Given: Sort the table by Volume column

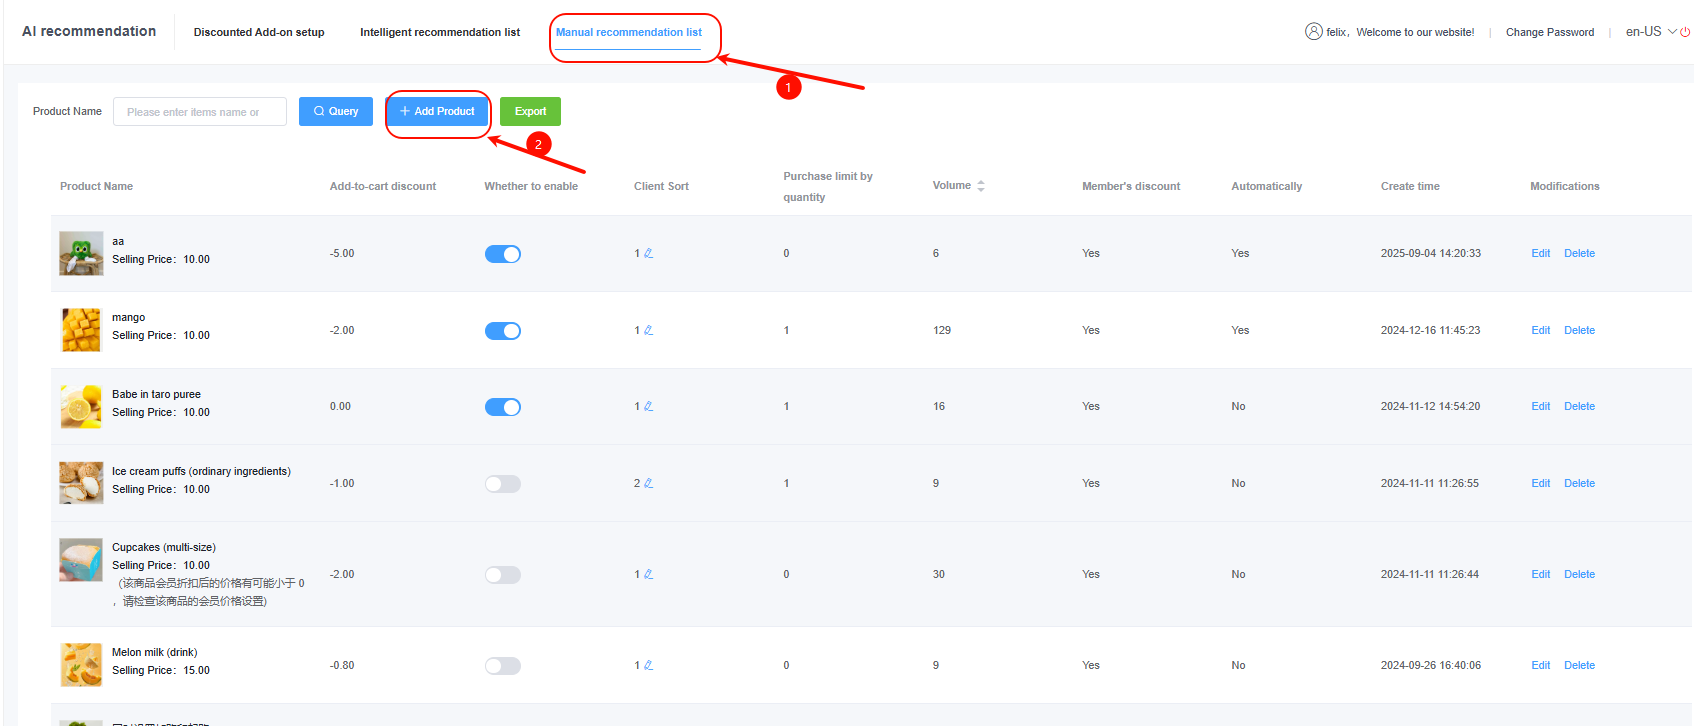Looking at the screenshot, I should pyautogui.click(x=980, y=186).
